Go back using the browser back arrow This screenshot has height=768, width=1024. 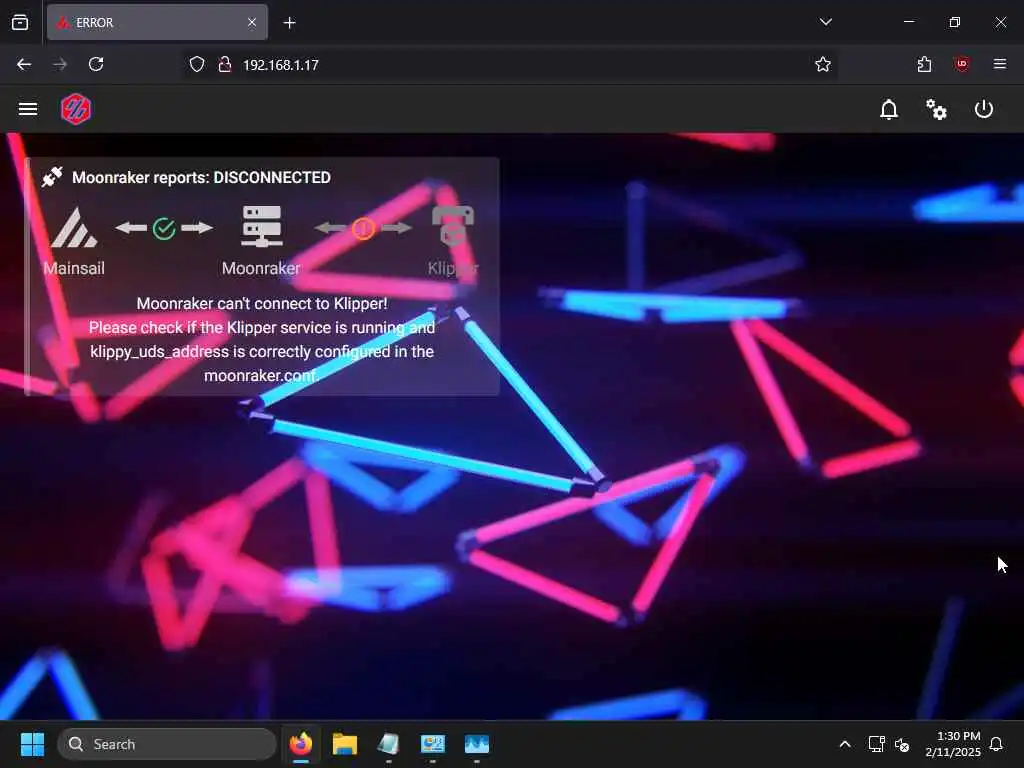[x=24, y=65]
